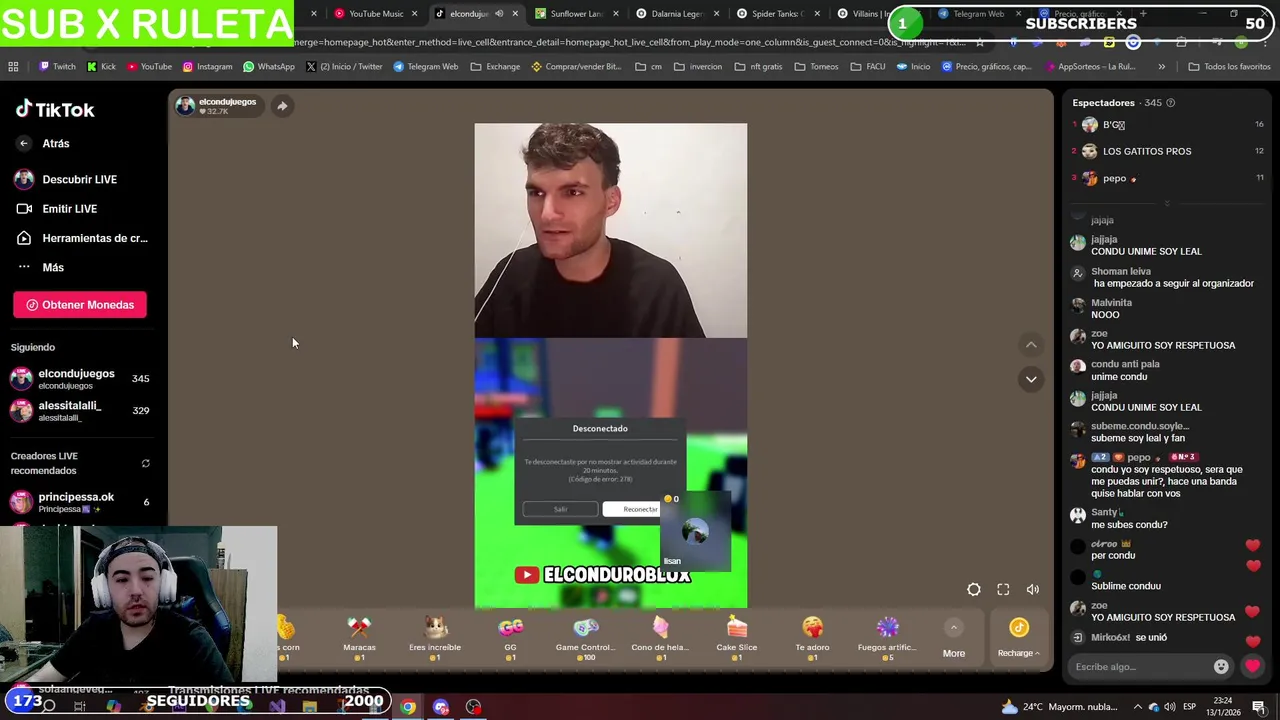Screen dimensions: 1280x720
Task: Open elcondujuegos in the Siguiendo list
Action: (x=80, y=378)
